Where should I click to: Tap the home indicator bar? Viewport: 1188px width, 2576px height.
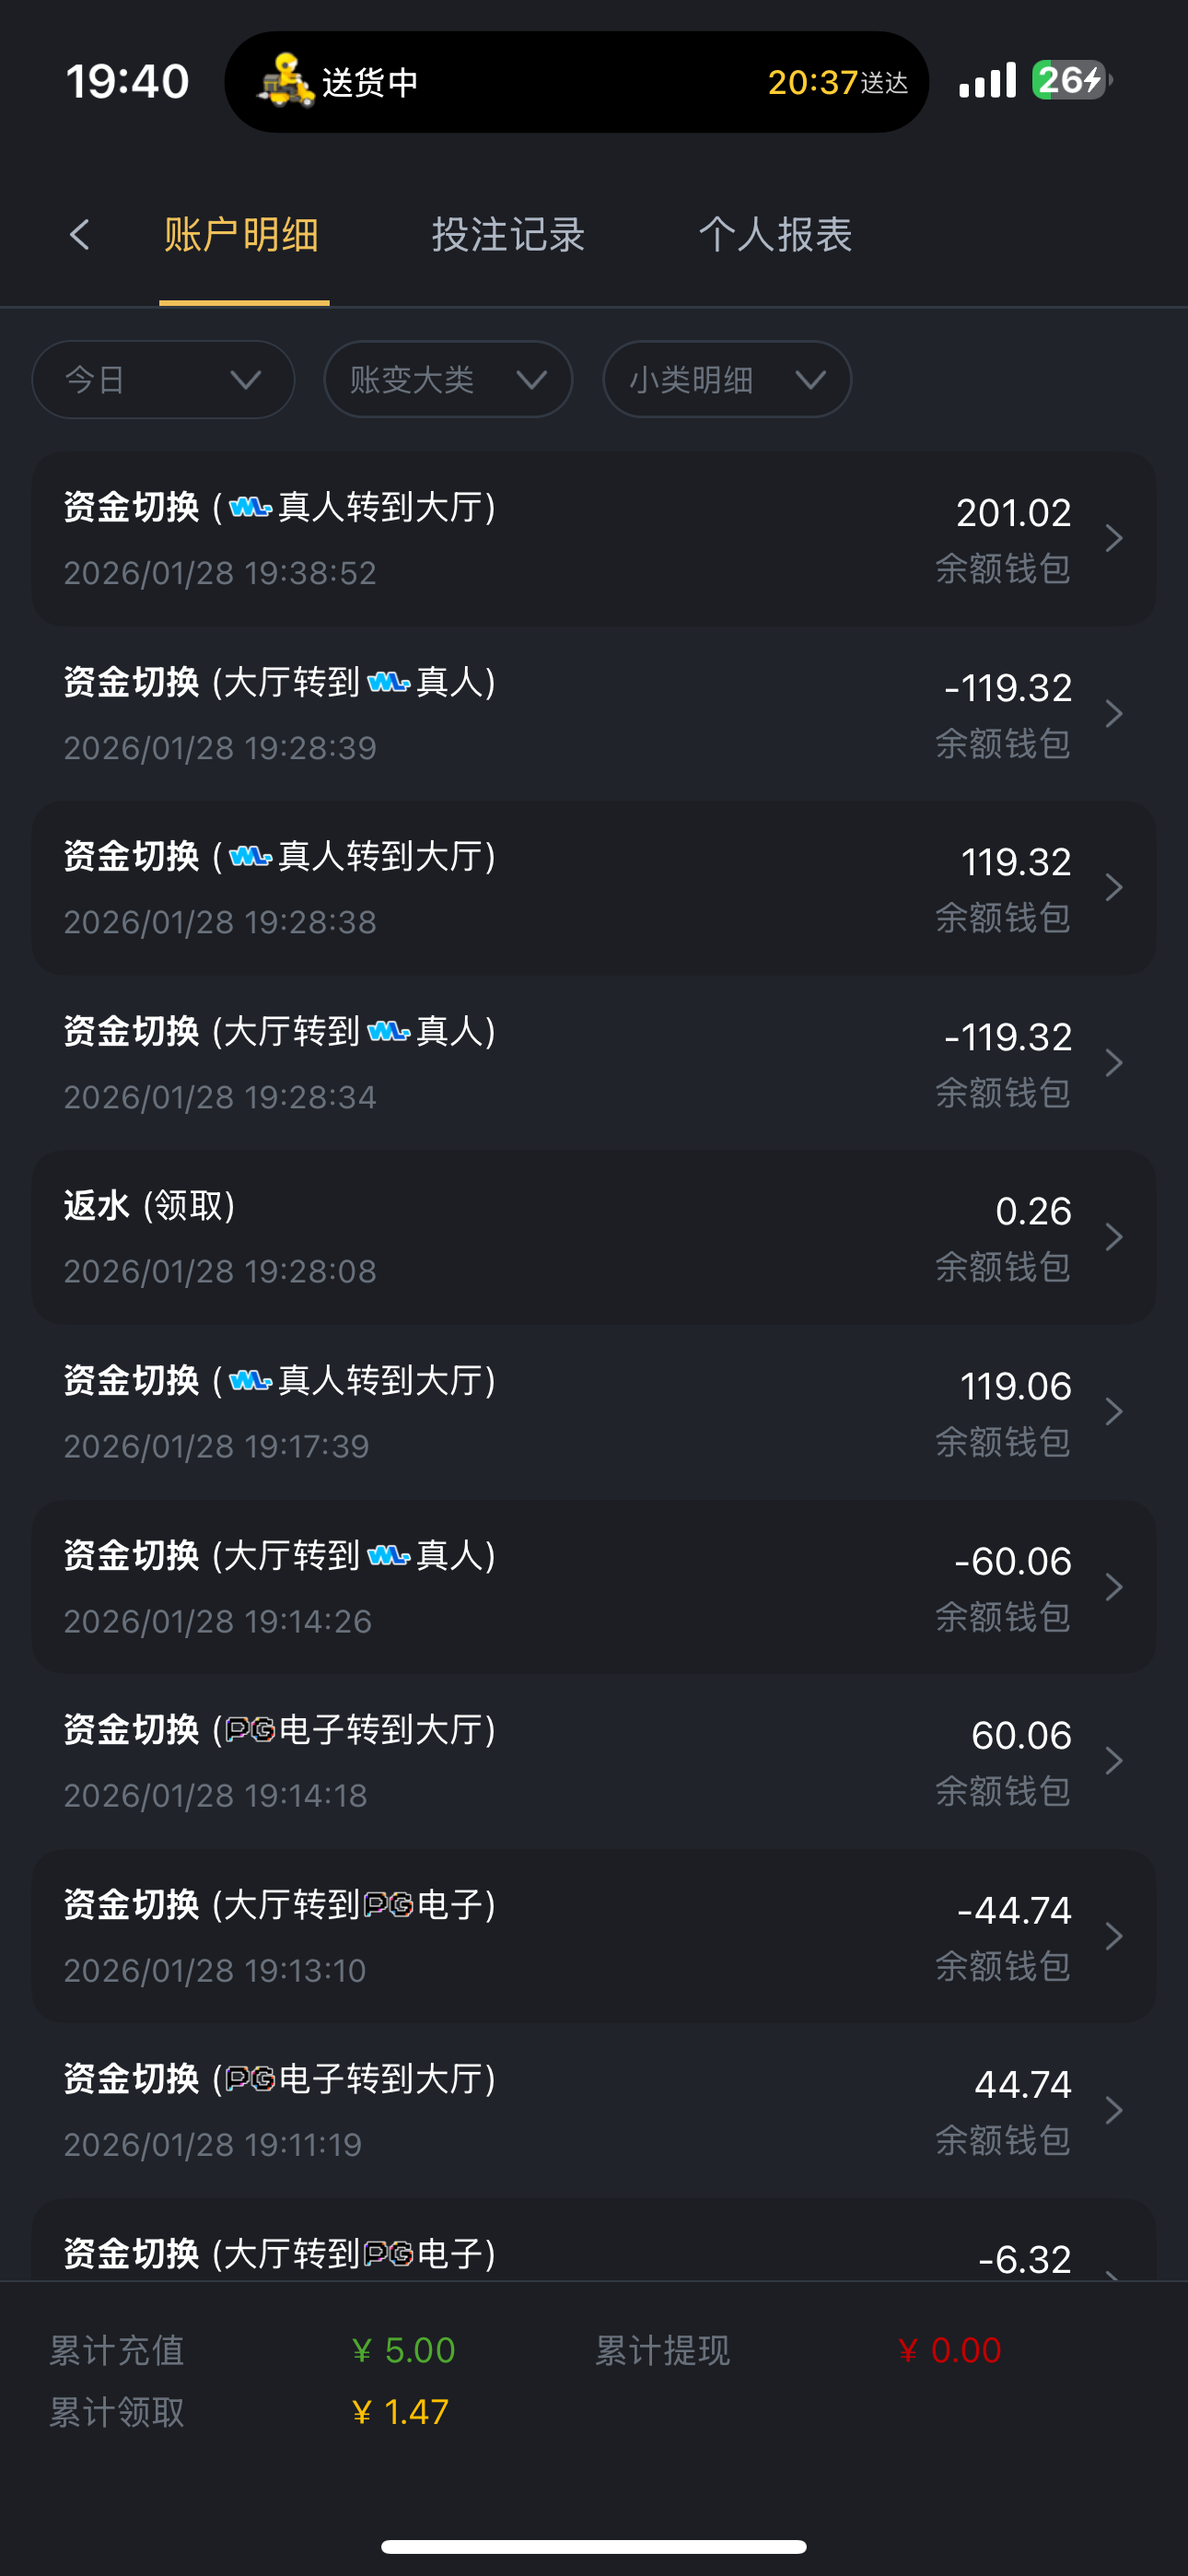tap(594, 2546)
